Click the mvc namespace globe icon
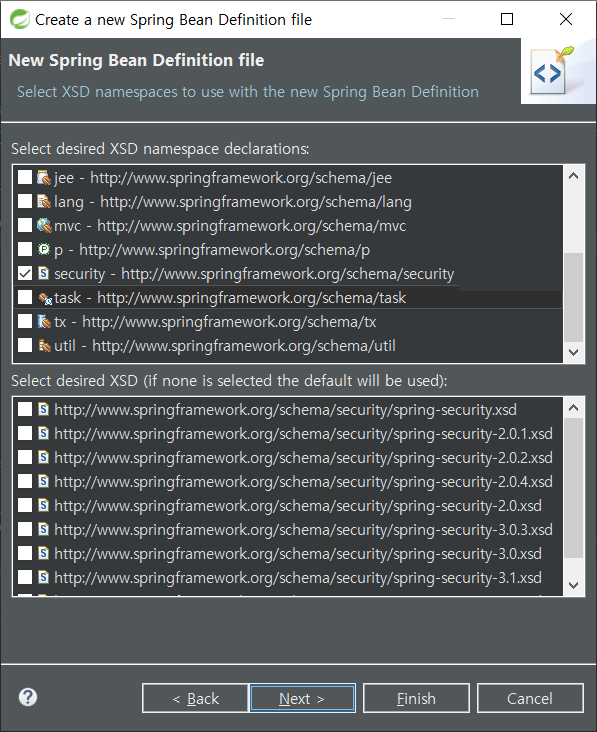The width and height of the screenshot is (597, 732). click(x=44, y=225)
